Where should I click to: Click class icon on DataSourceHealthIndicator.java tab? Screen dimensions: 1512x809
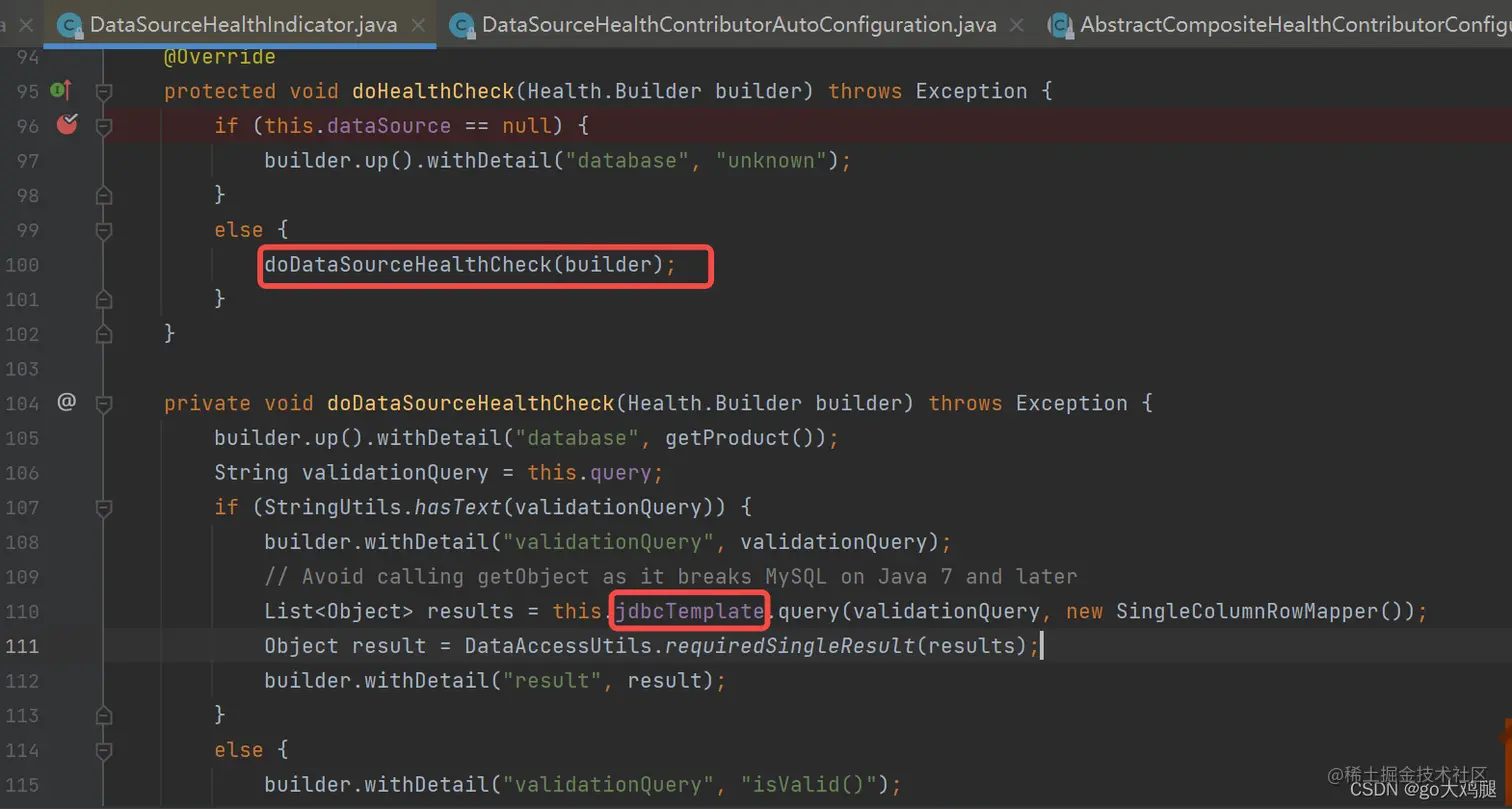[x=70, y=25]
